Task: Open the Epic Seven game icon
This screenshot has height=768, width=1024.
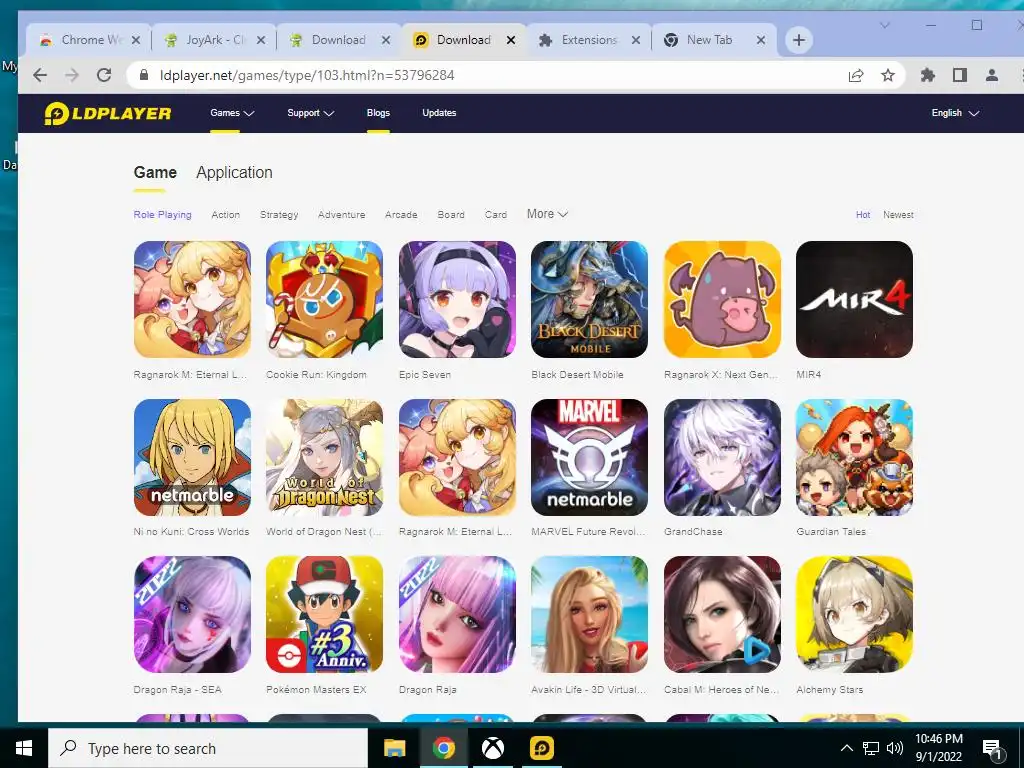Action: [457, 299]
